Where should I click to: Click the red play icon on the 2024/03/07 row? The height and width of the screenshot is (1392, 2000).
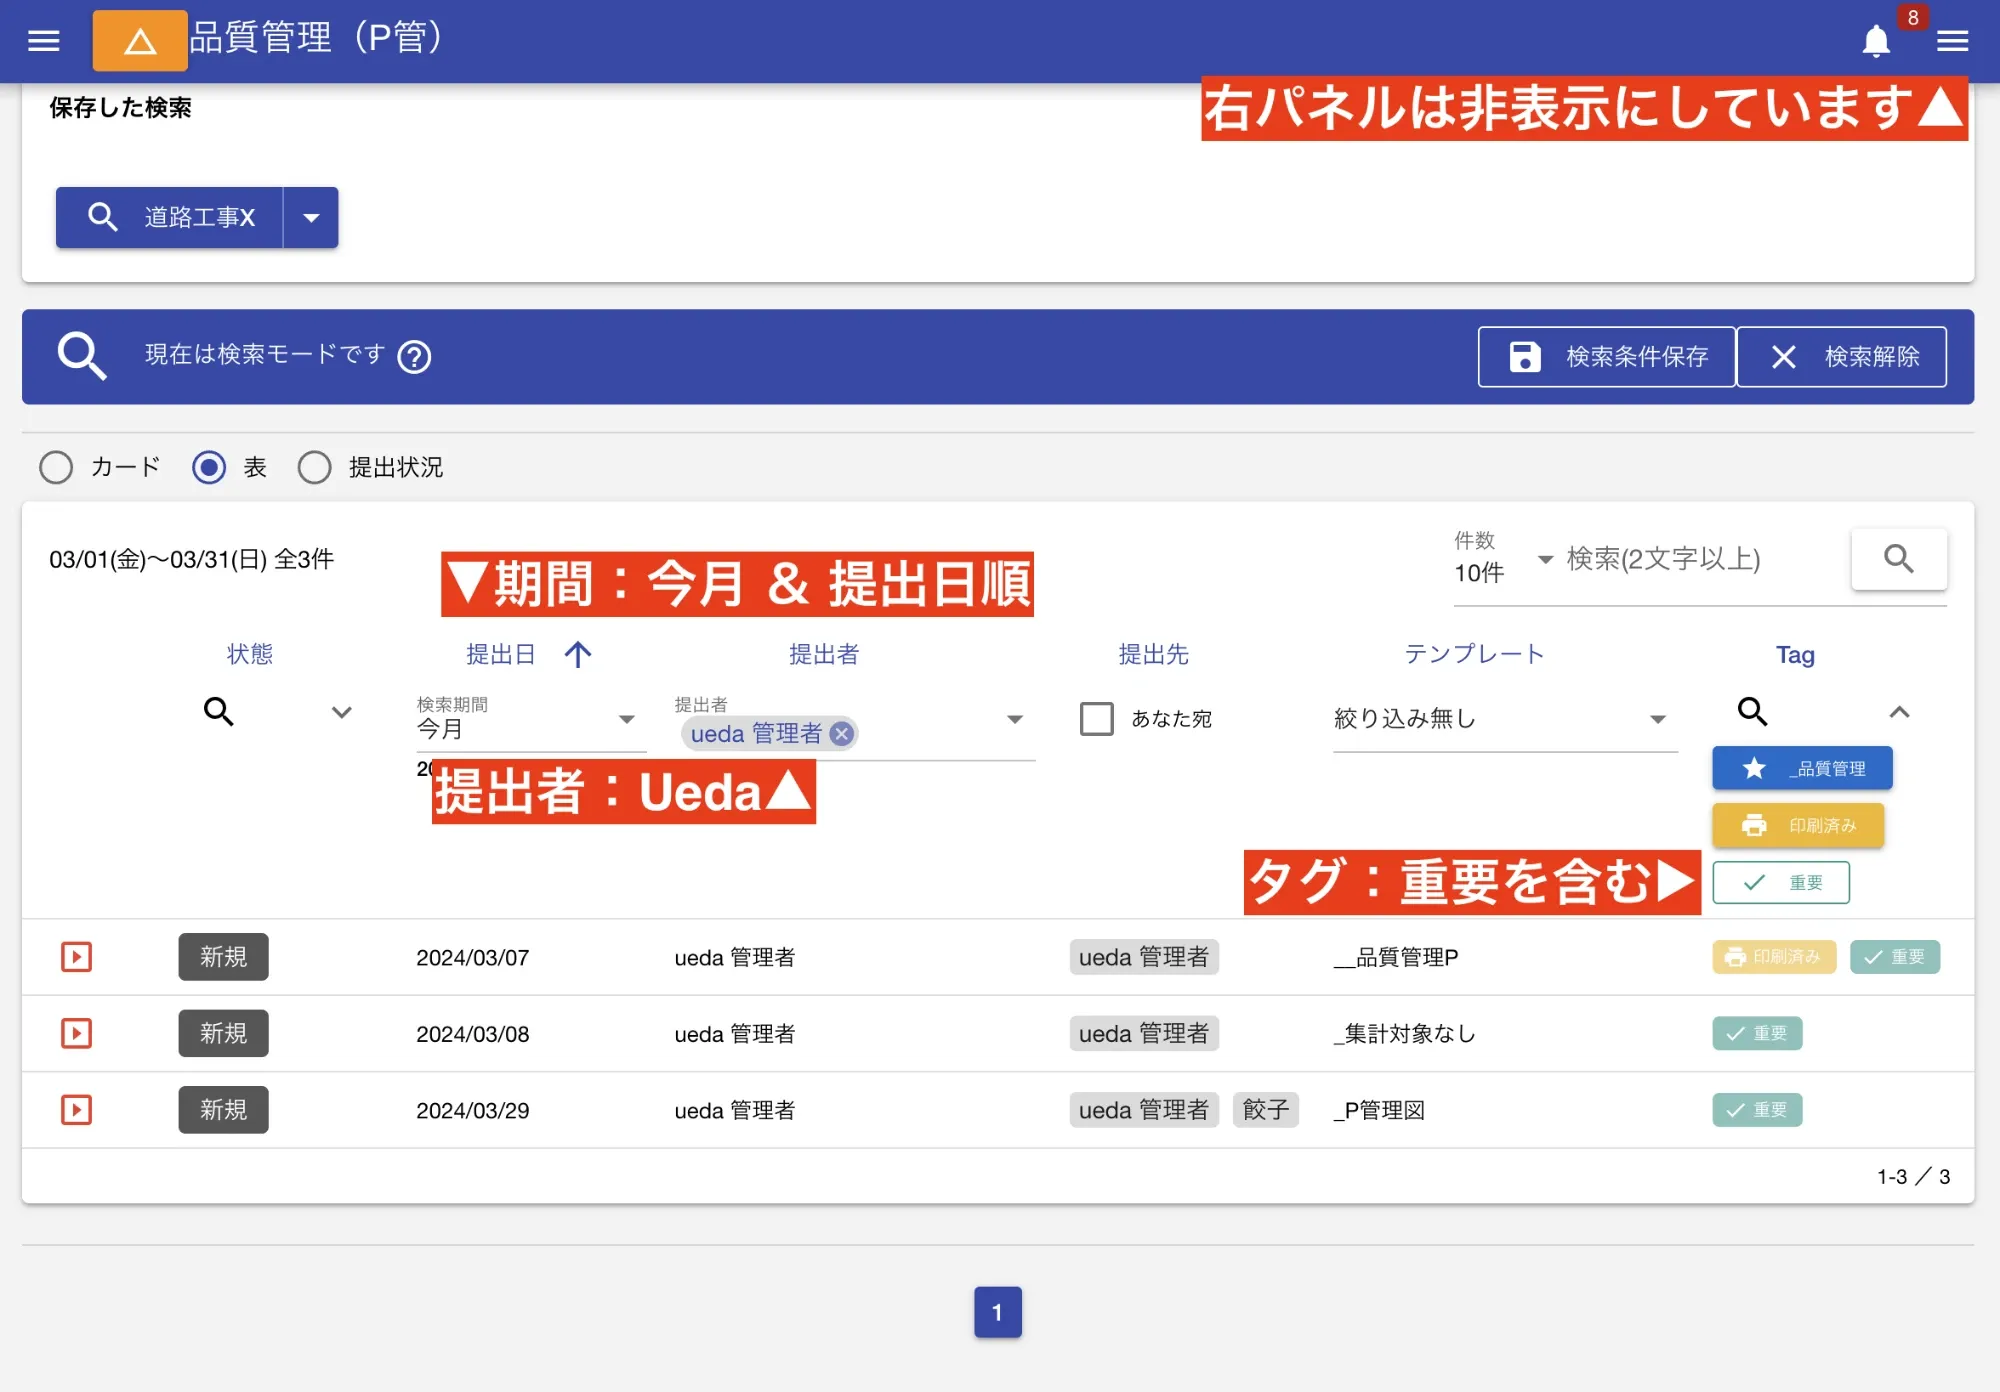coord(76,957)
